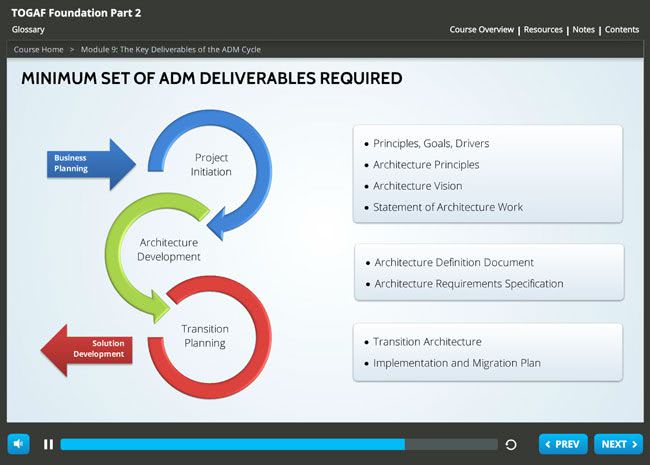Pause the slide playback
Screen dimensions: 650x465
pos(48,444)
